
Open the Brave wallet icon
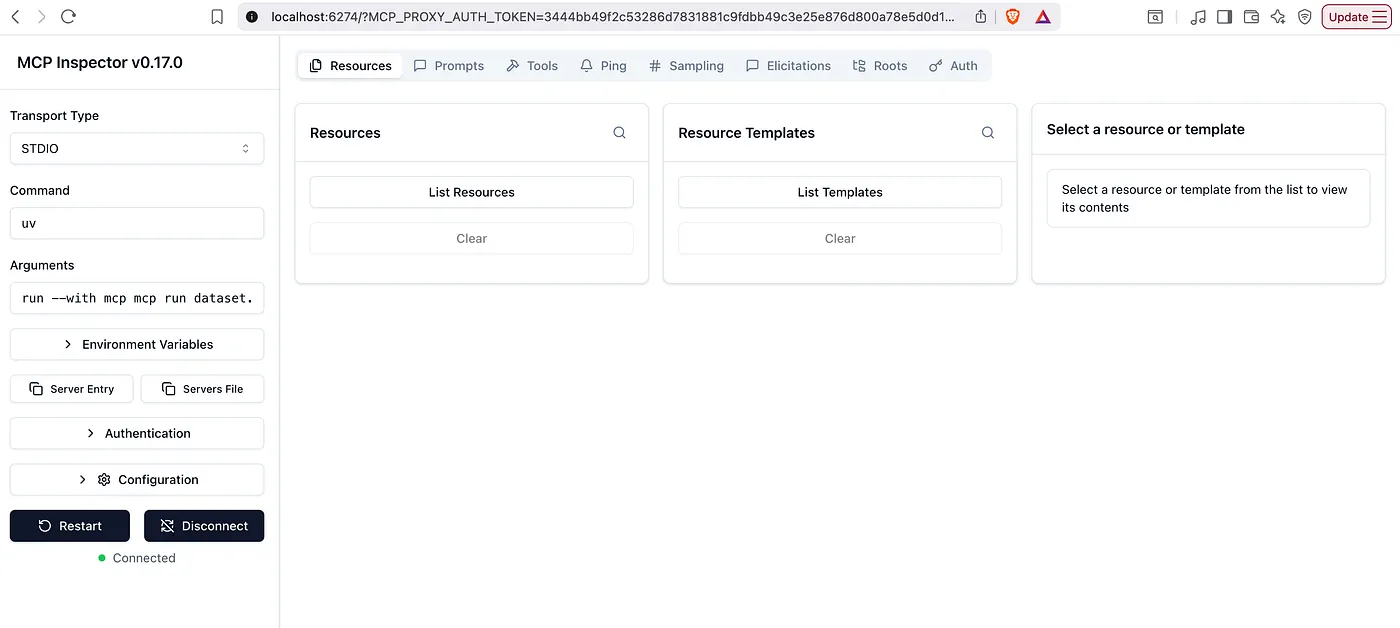1251,17
